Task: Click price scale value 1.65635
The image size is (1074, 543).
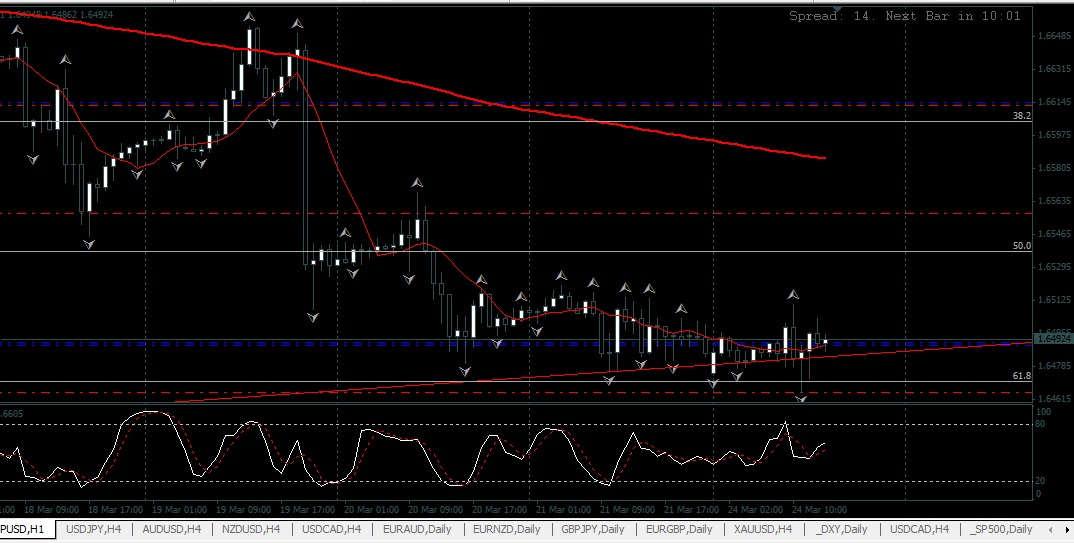Action: 1055,201
